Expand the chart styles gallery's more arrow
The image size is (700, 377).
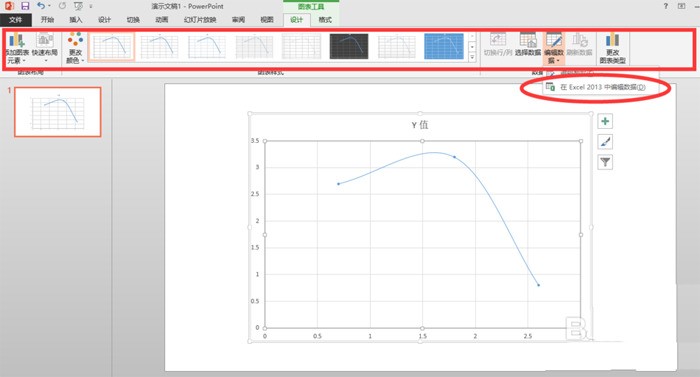pos(472,57)
